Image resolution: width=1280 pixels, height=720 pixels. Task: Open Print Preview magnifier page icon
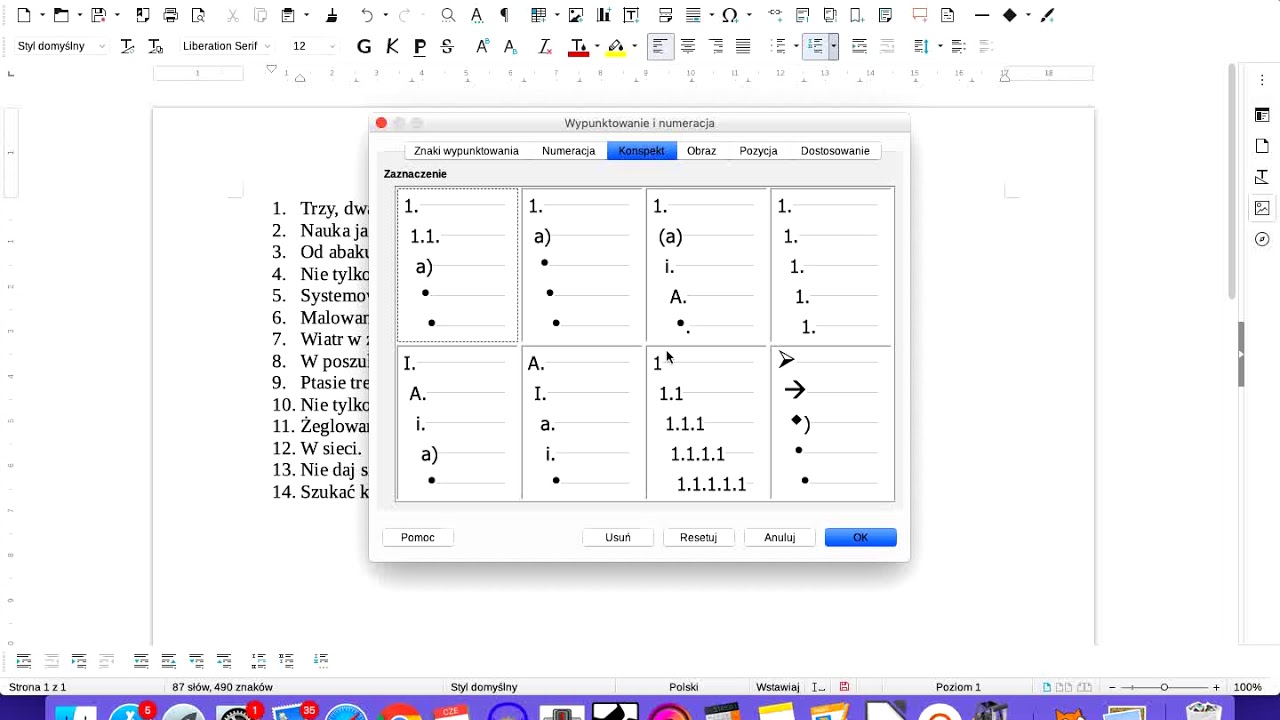198,15
